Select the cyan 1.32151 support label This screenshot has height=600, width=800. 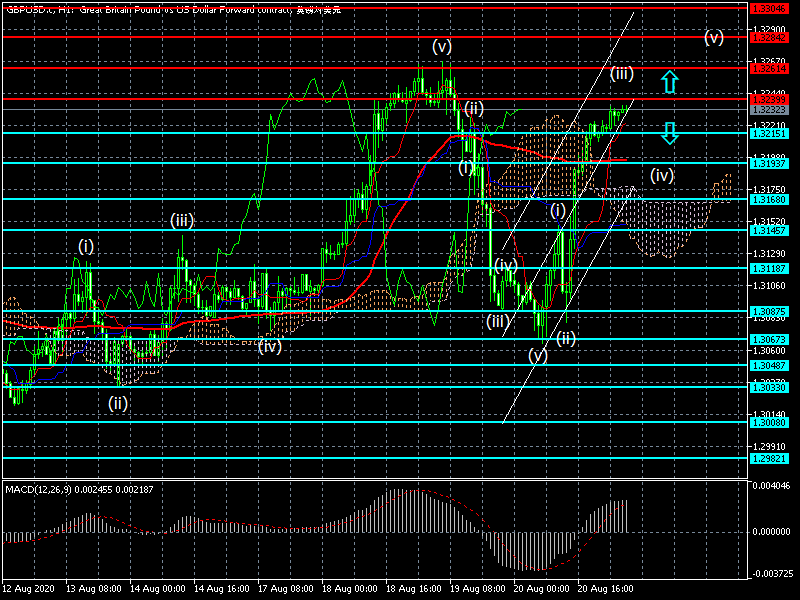coord(768,133)
